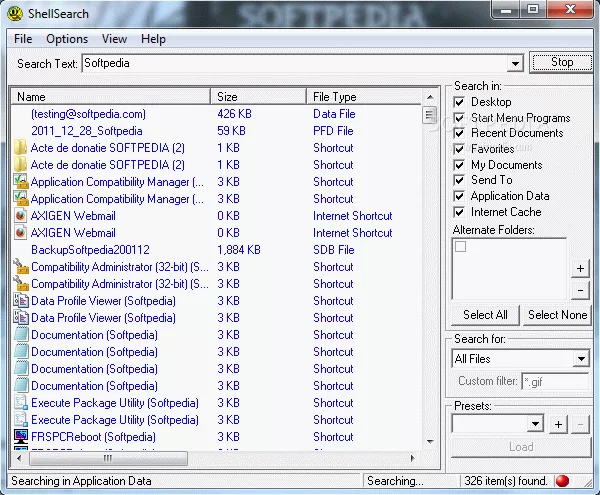Click monitor icon of FRSPCReboot row

[21, 436]
